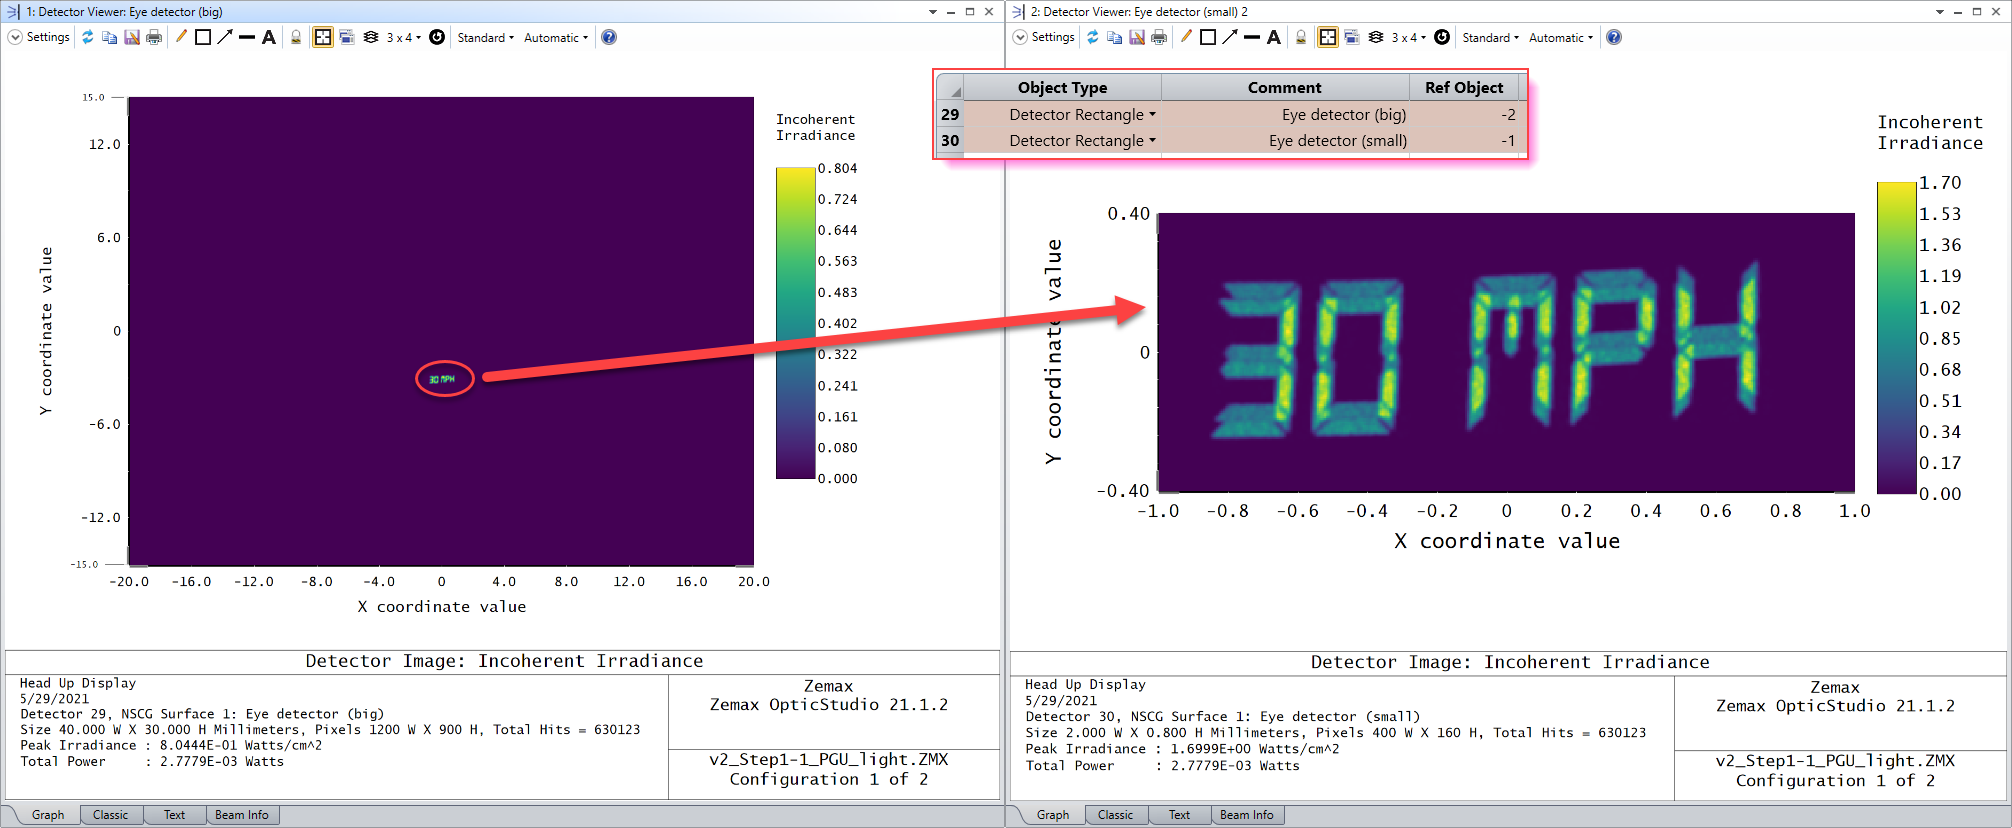Open the 3 x 4 aspect dropdown in big viewer

404,37
